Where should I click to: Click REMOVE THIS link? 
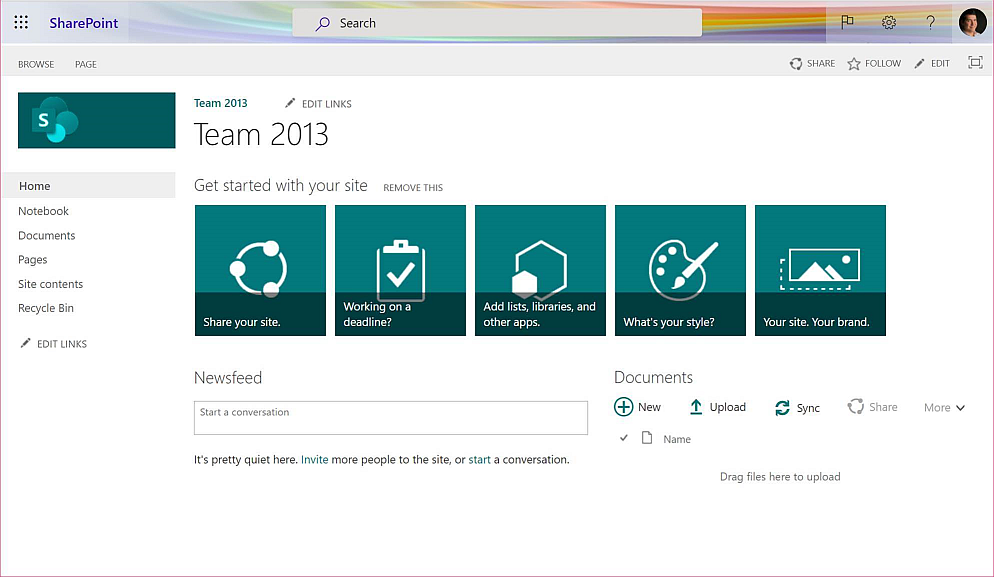[413, 188]
